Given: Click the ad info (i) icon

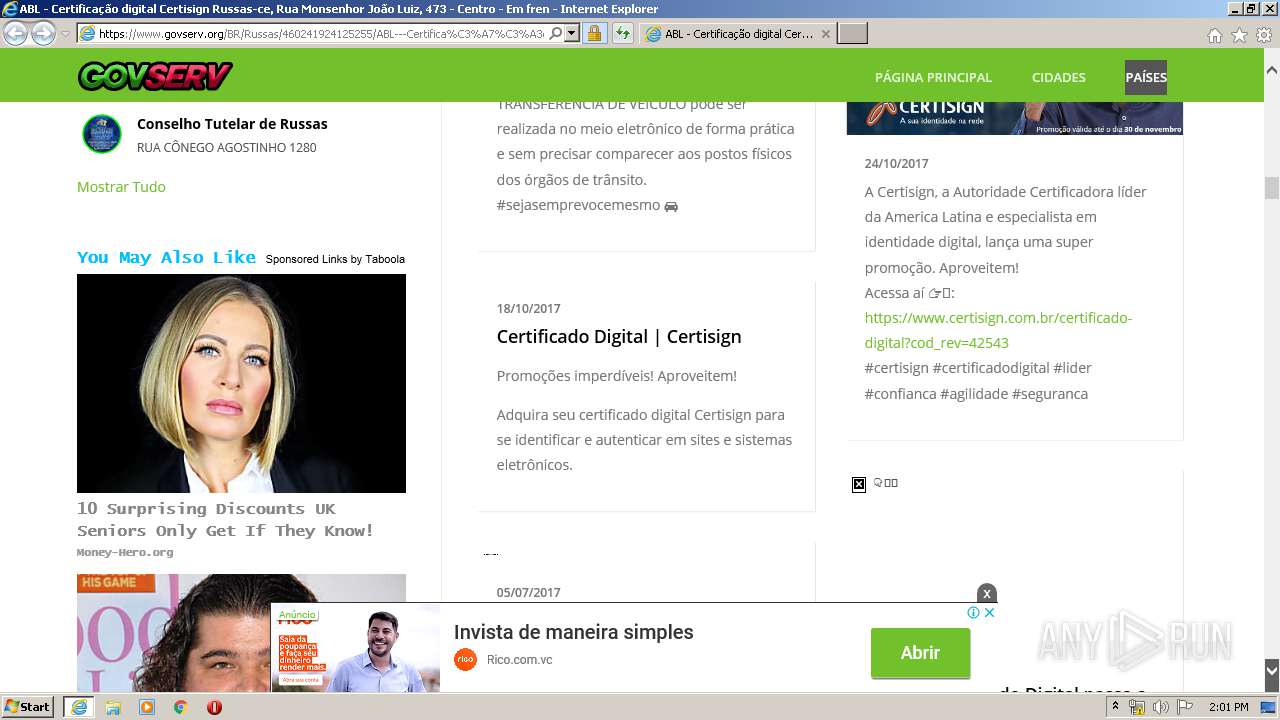Looking at the screenshot, I should point(973,613).
